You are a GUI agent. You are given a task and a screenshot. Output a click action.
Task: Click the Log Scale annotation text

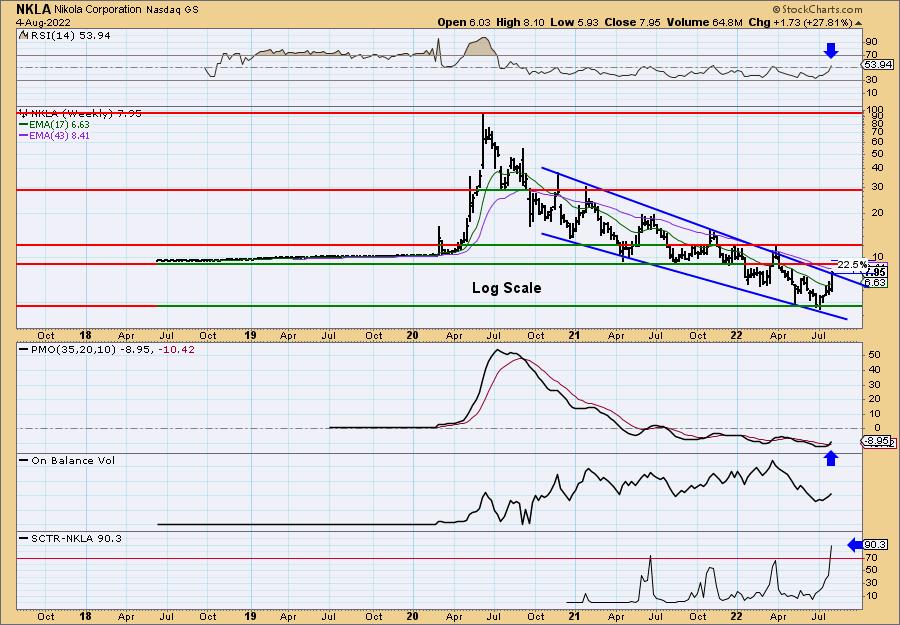506,288
